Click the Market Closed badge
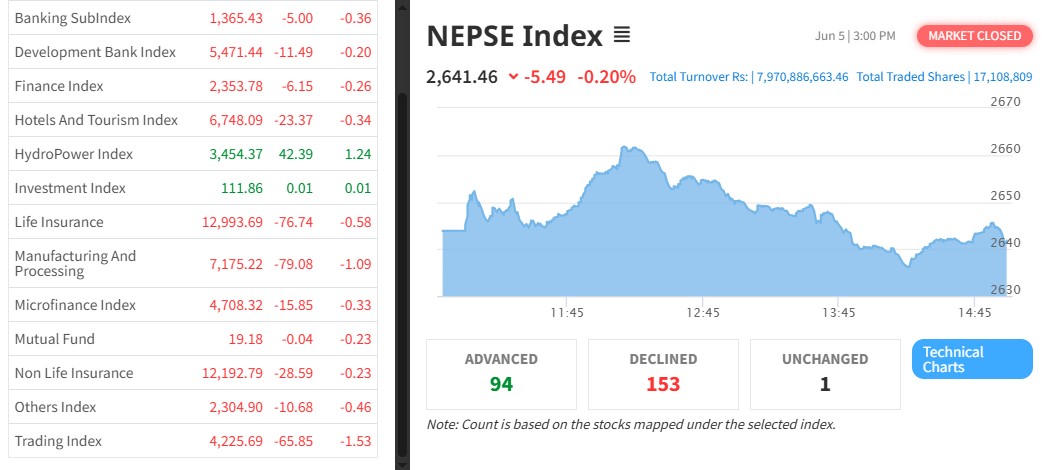Screen dimensions: 1042x470 [974, 36]
